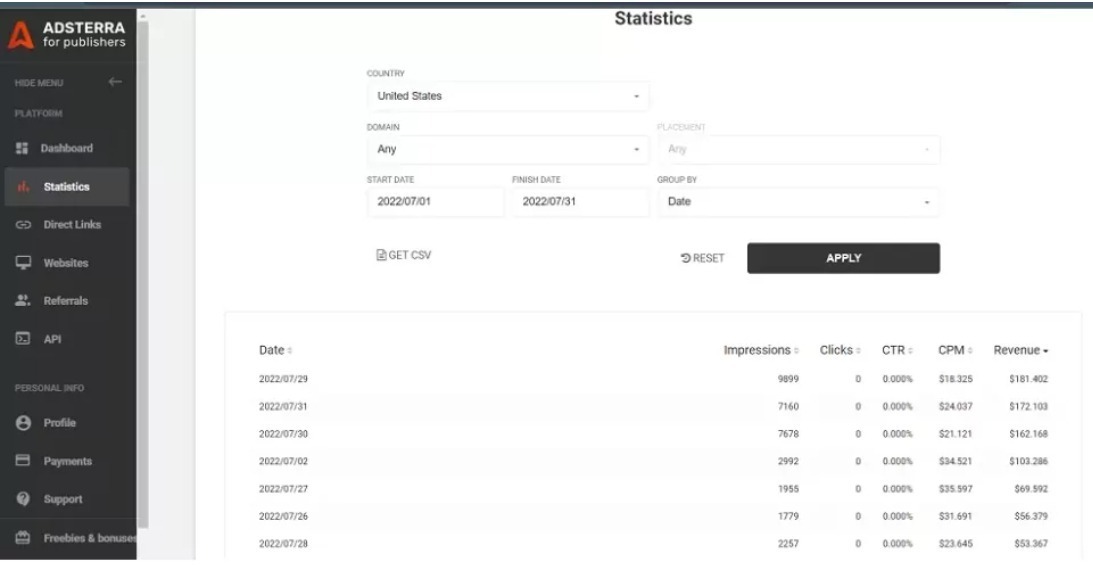1093x565 pixels.
Task: Open the Referrals section
Action: coord(67,301)
